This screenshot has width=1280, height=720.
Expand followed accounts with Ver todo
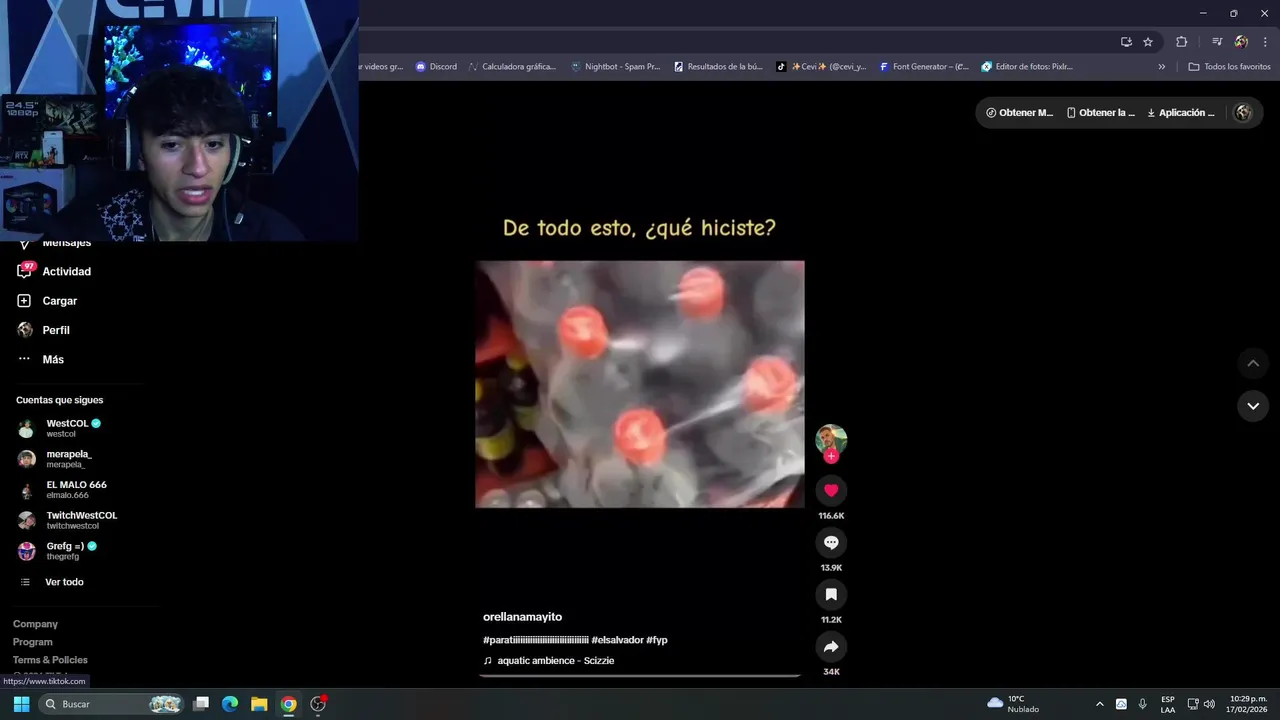point(64,582)
